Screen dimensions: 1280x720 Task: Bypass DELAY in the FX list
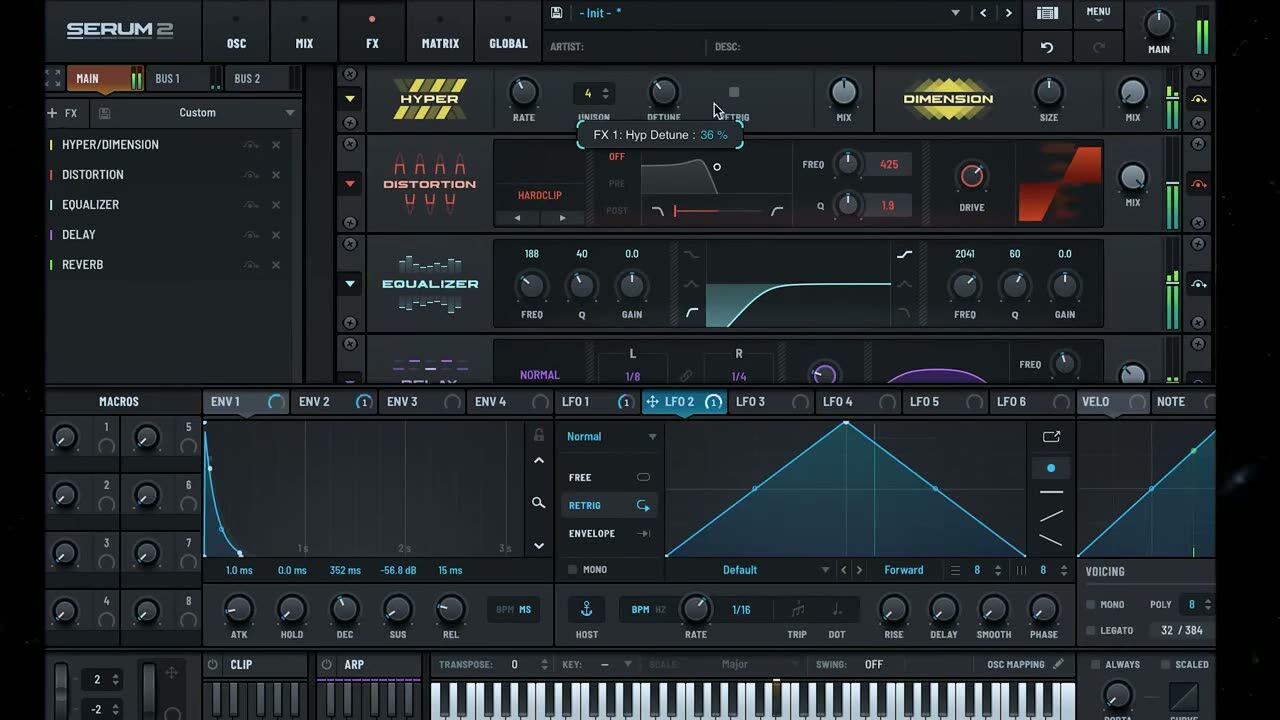click(x=250, y=235)
